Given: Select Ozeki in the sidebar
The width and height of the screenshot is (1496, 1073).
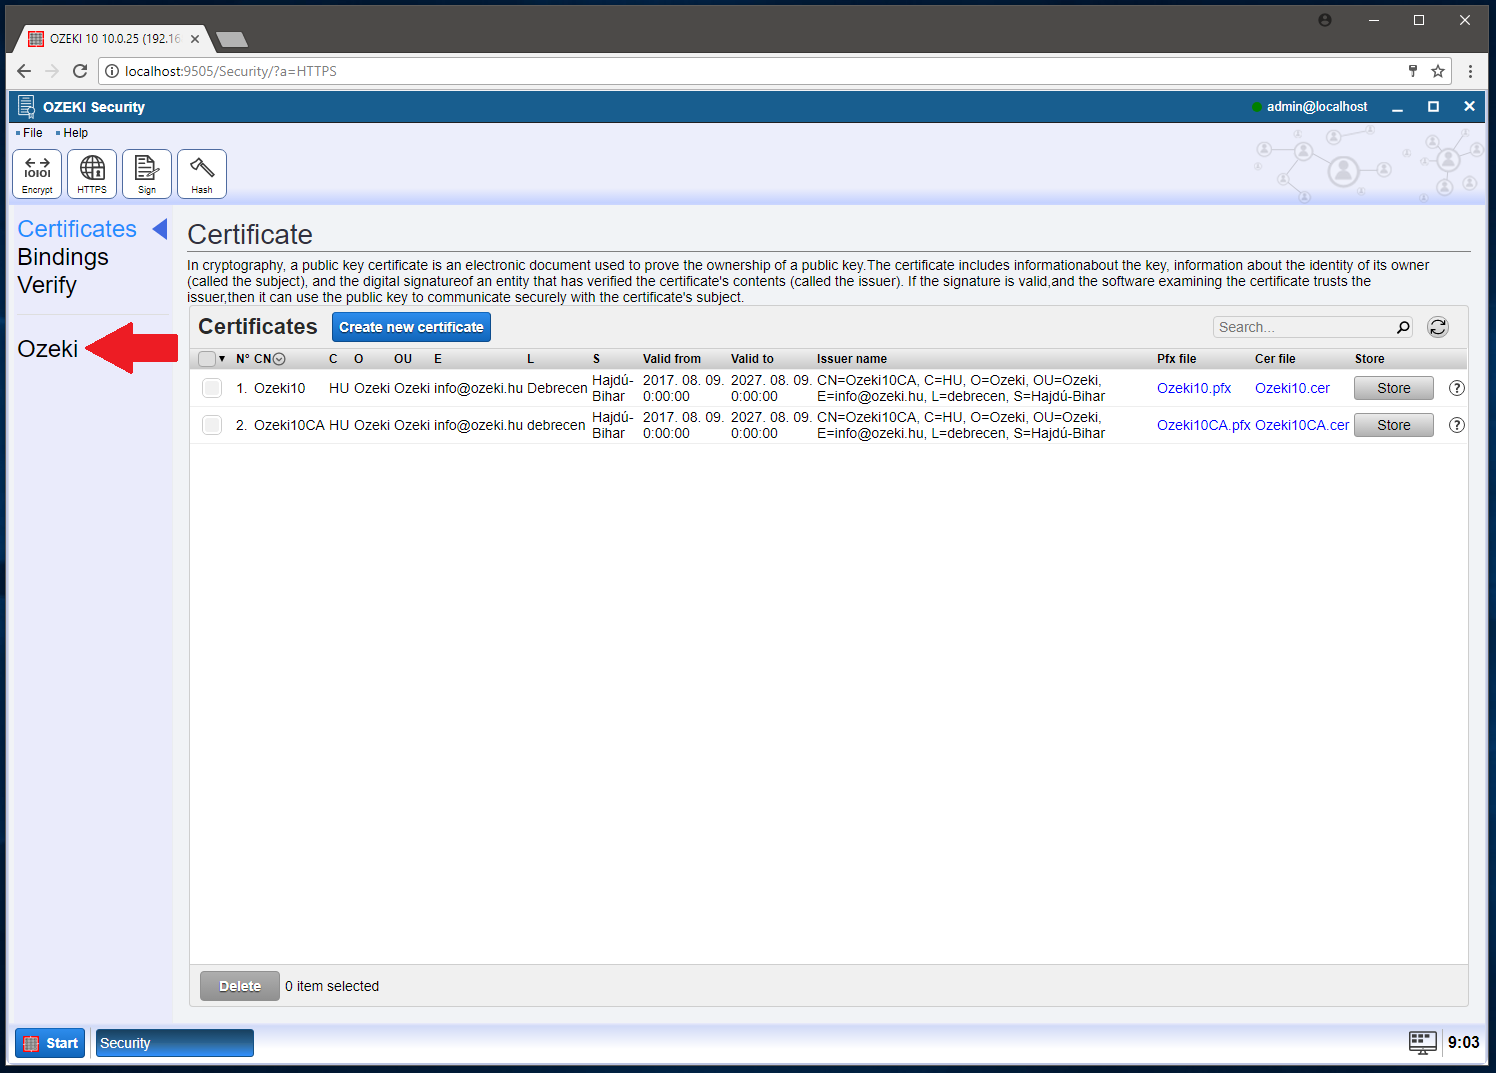Looking at the screenshot, I should (x=47, y=349).
